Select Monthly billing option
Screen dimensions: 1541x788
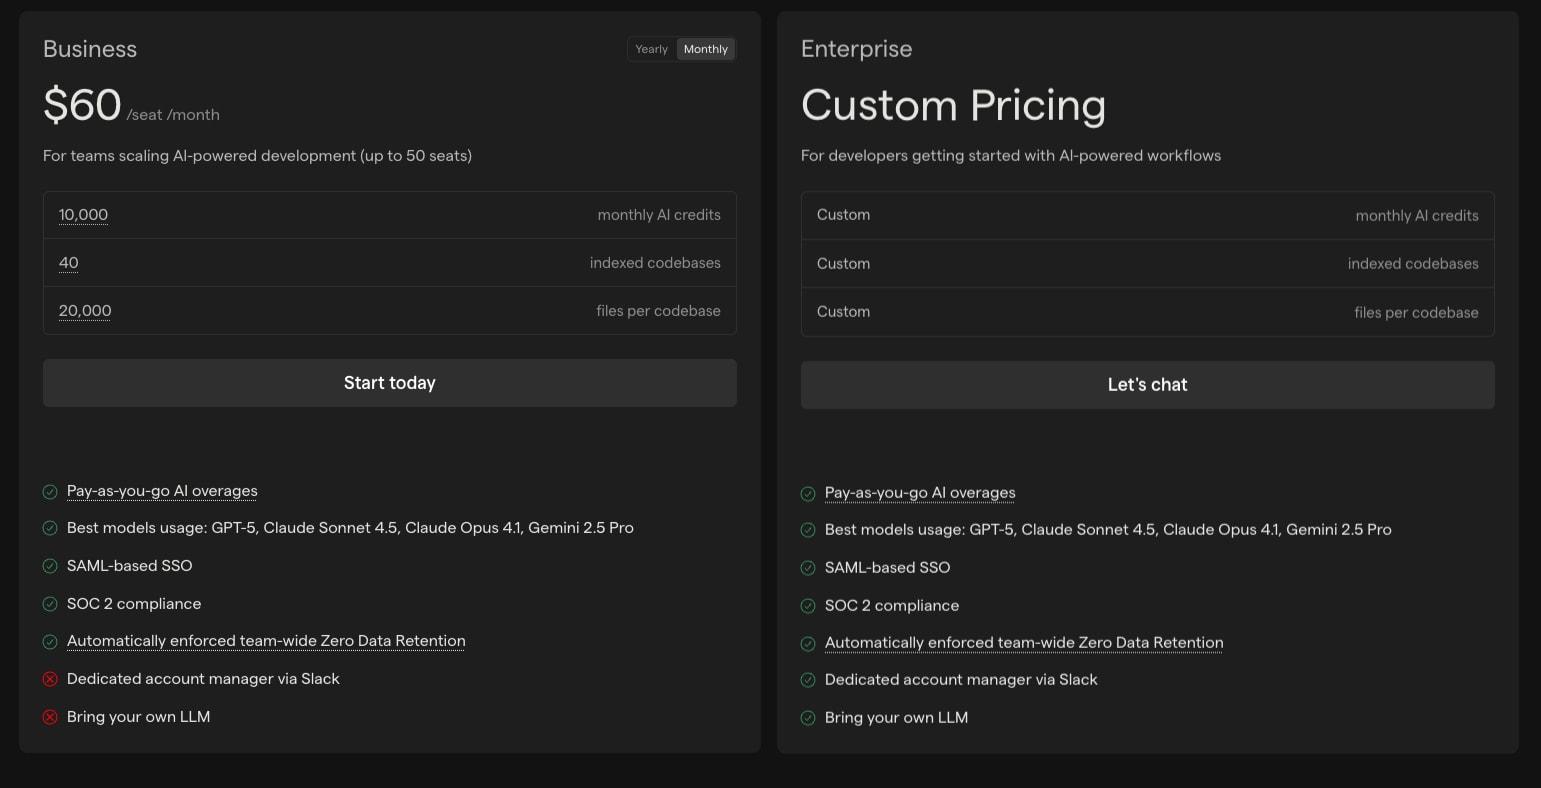pos(706,49)
